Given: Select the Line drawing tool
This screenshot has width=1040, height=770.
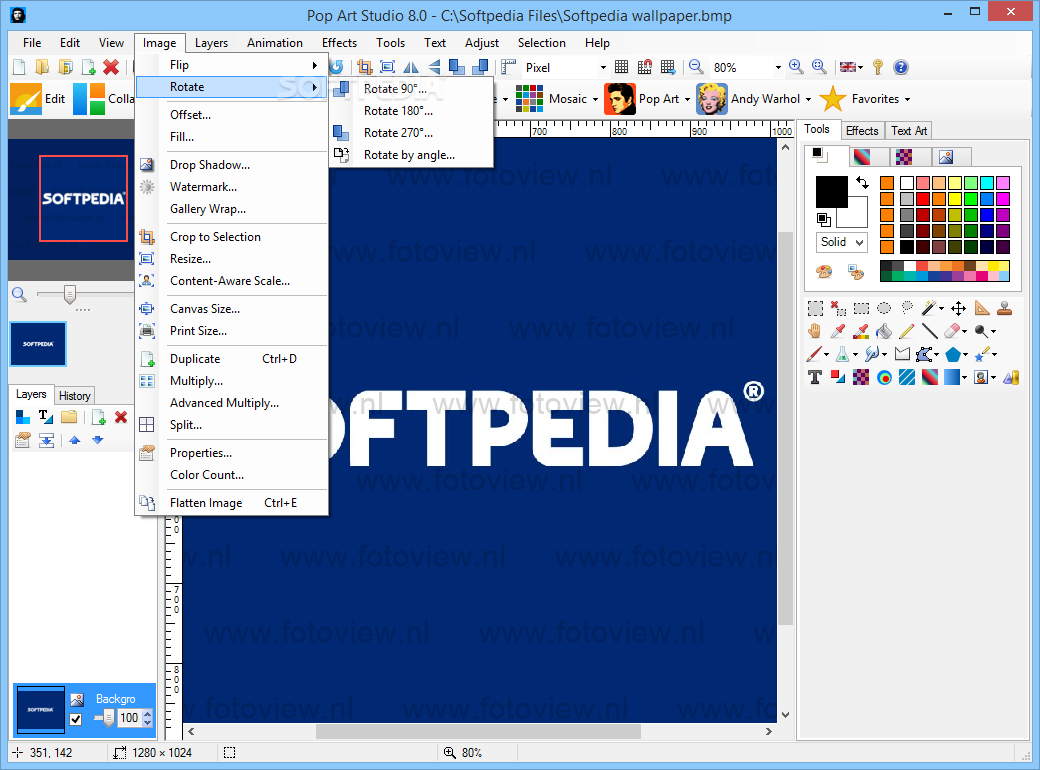Looking at the screenshot, I should [x=929, y=331].
